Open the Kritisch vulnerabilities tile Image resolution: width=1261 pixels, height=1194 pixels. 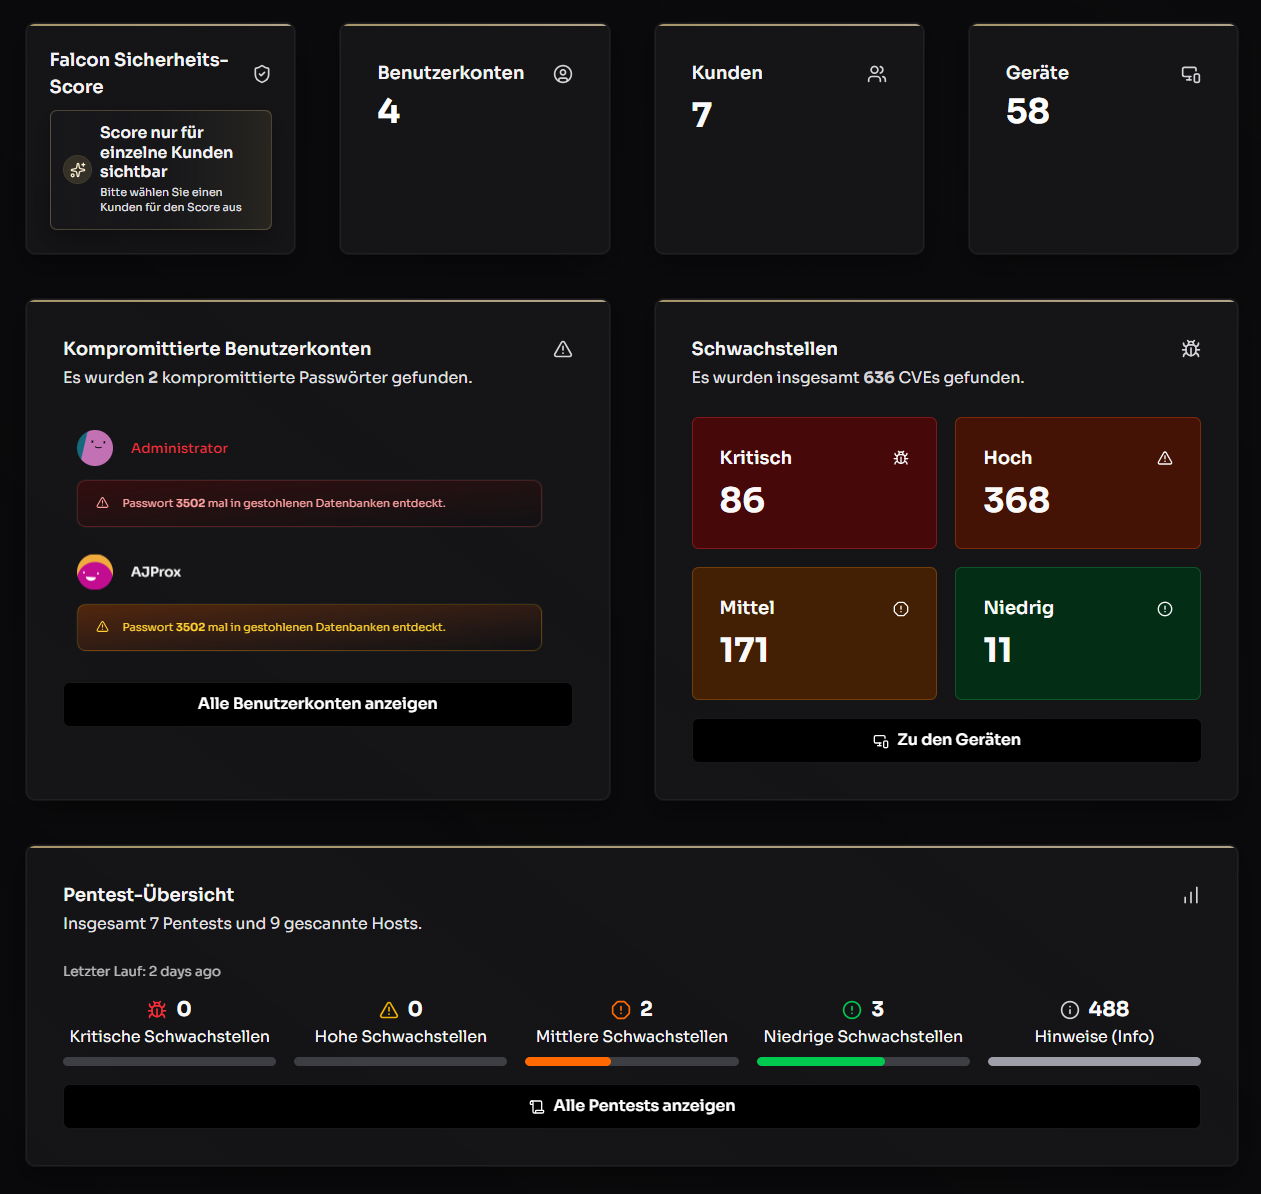814,483
